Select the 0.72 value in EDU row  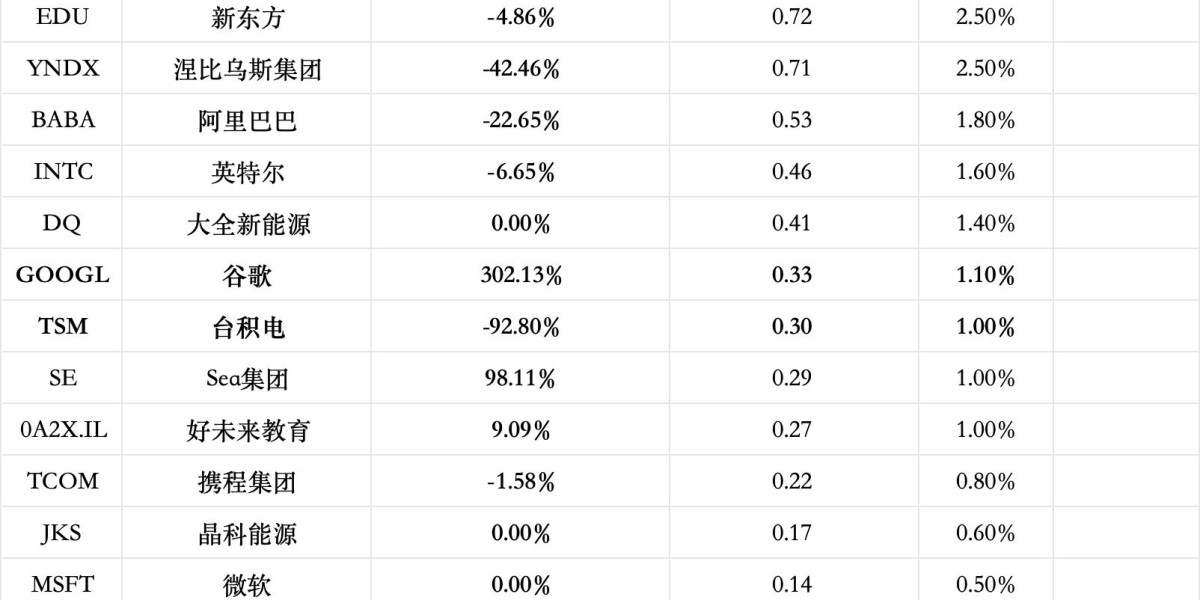792,17
